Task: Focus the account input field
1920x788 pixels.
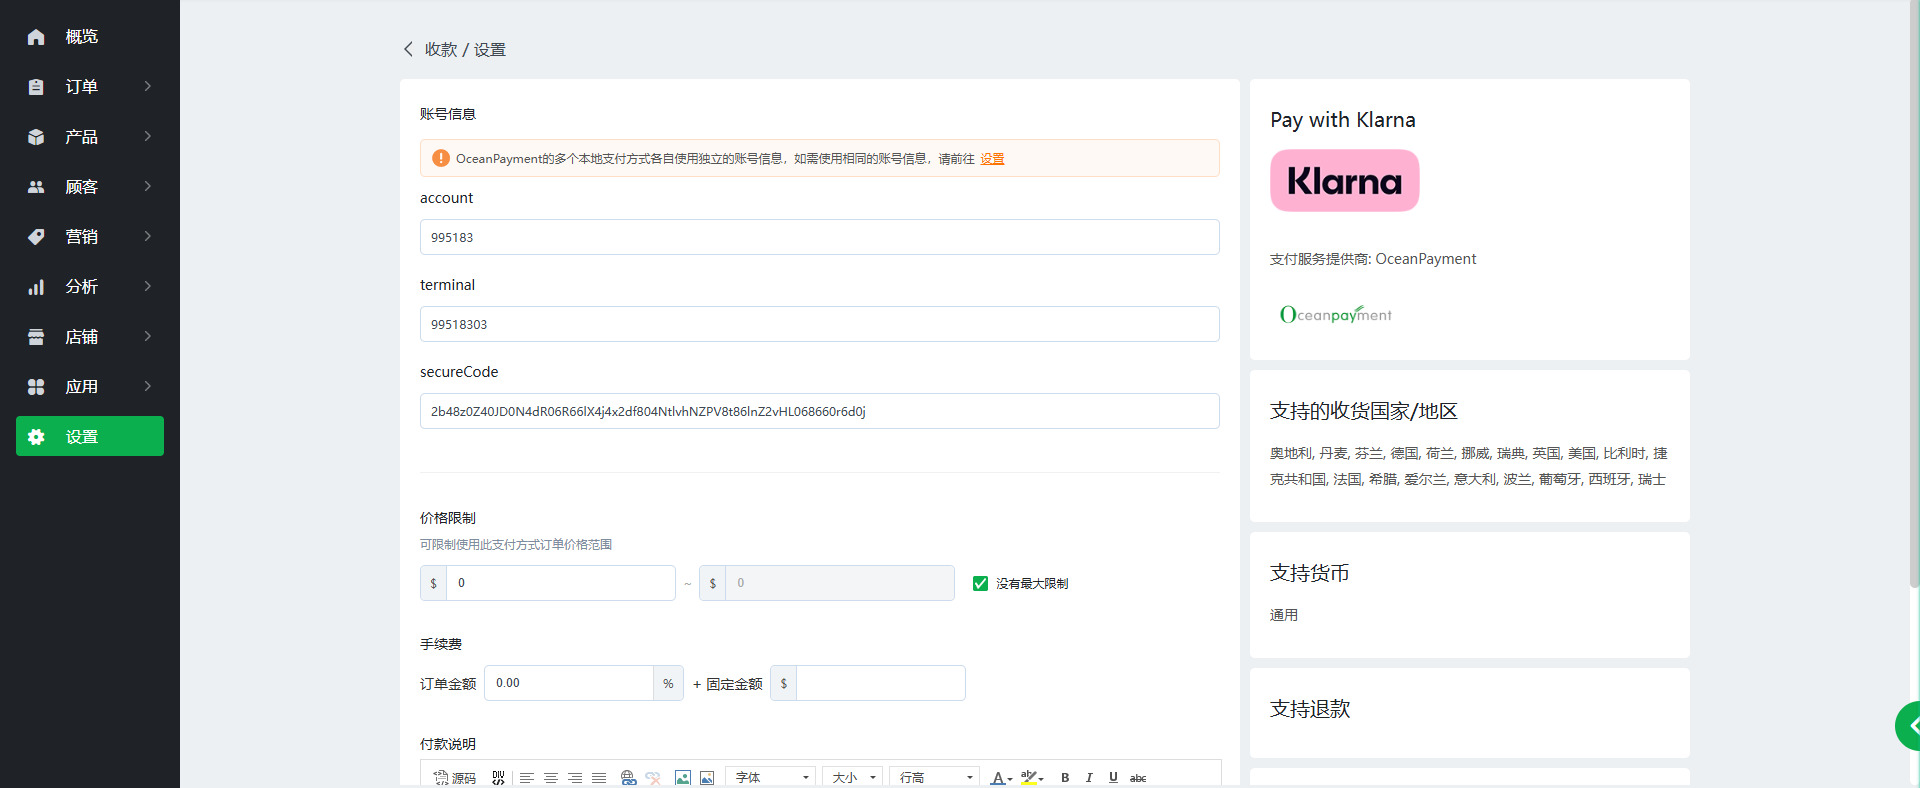Action: click(820, 237)
